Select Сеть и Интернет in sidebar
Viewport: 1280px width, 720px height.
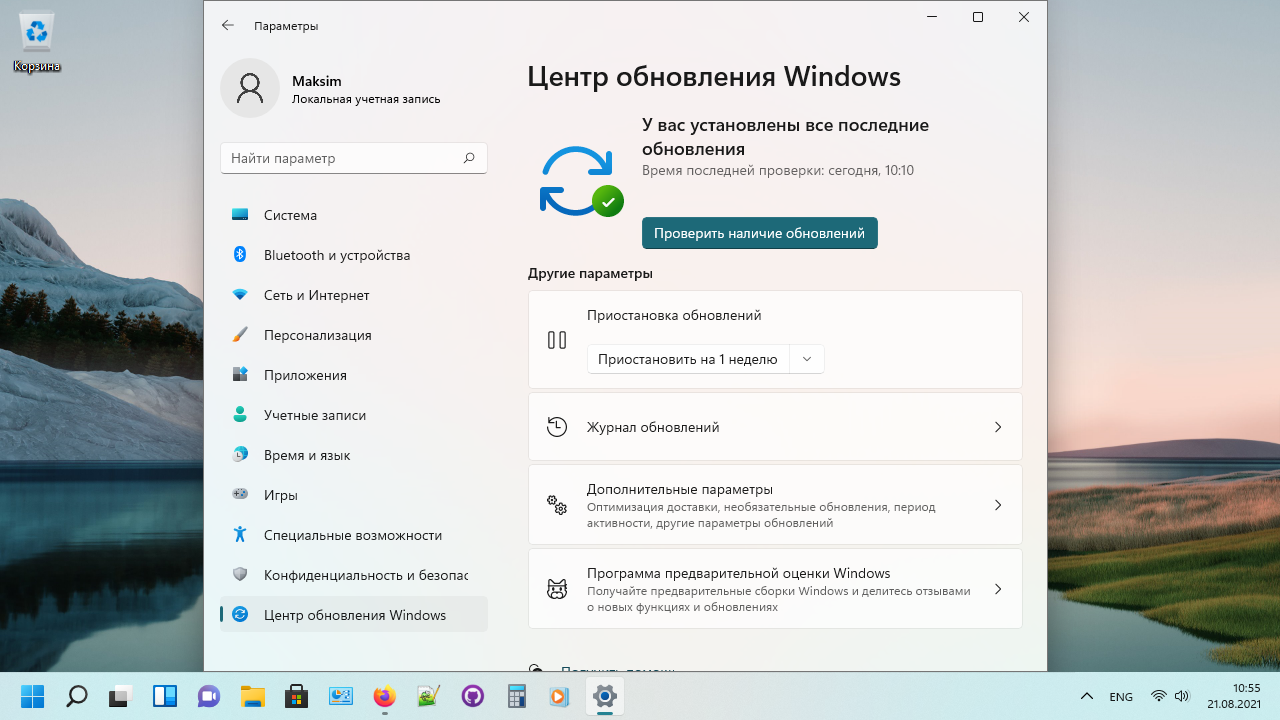click(x=354, y=295)
